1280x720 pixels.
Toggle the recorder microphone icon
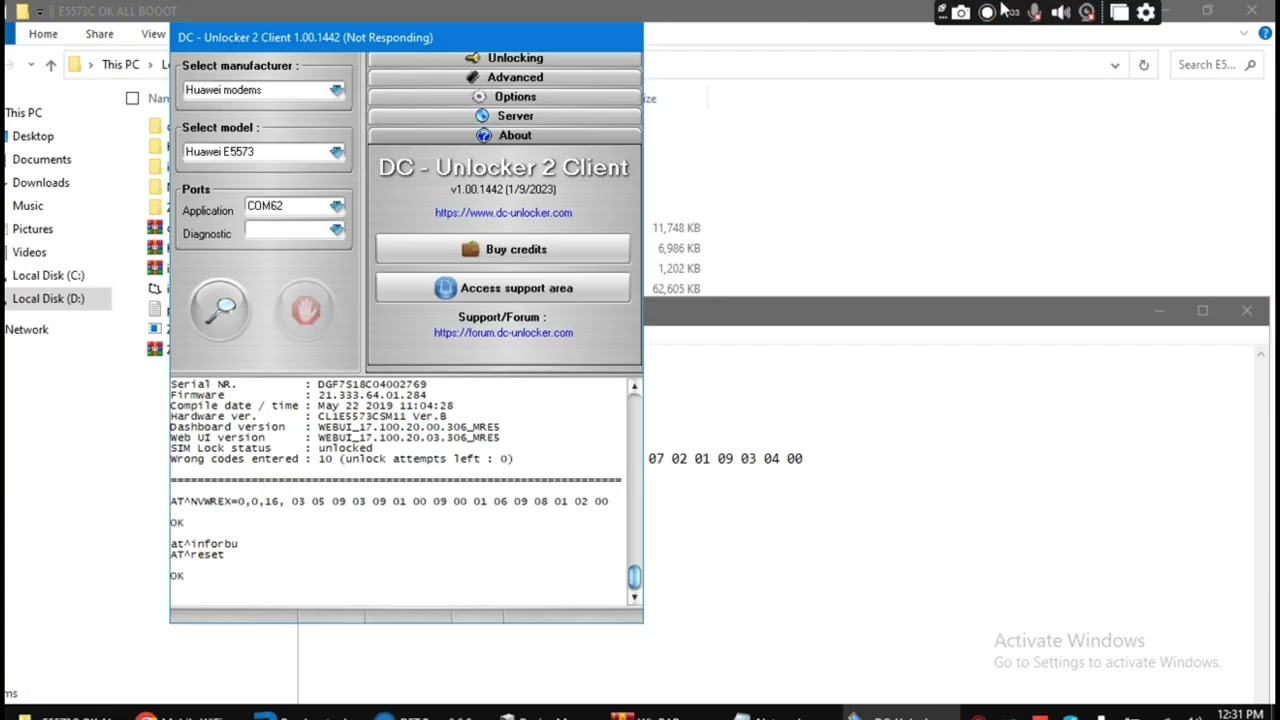[1035, 12]
